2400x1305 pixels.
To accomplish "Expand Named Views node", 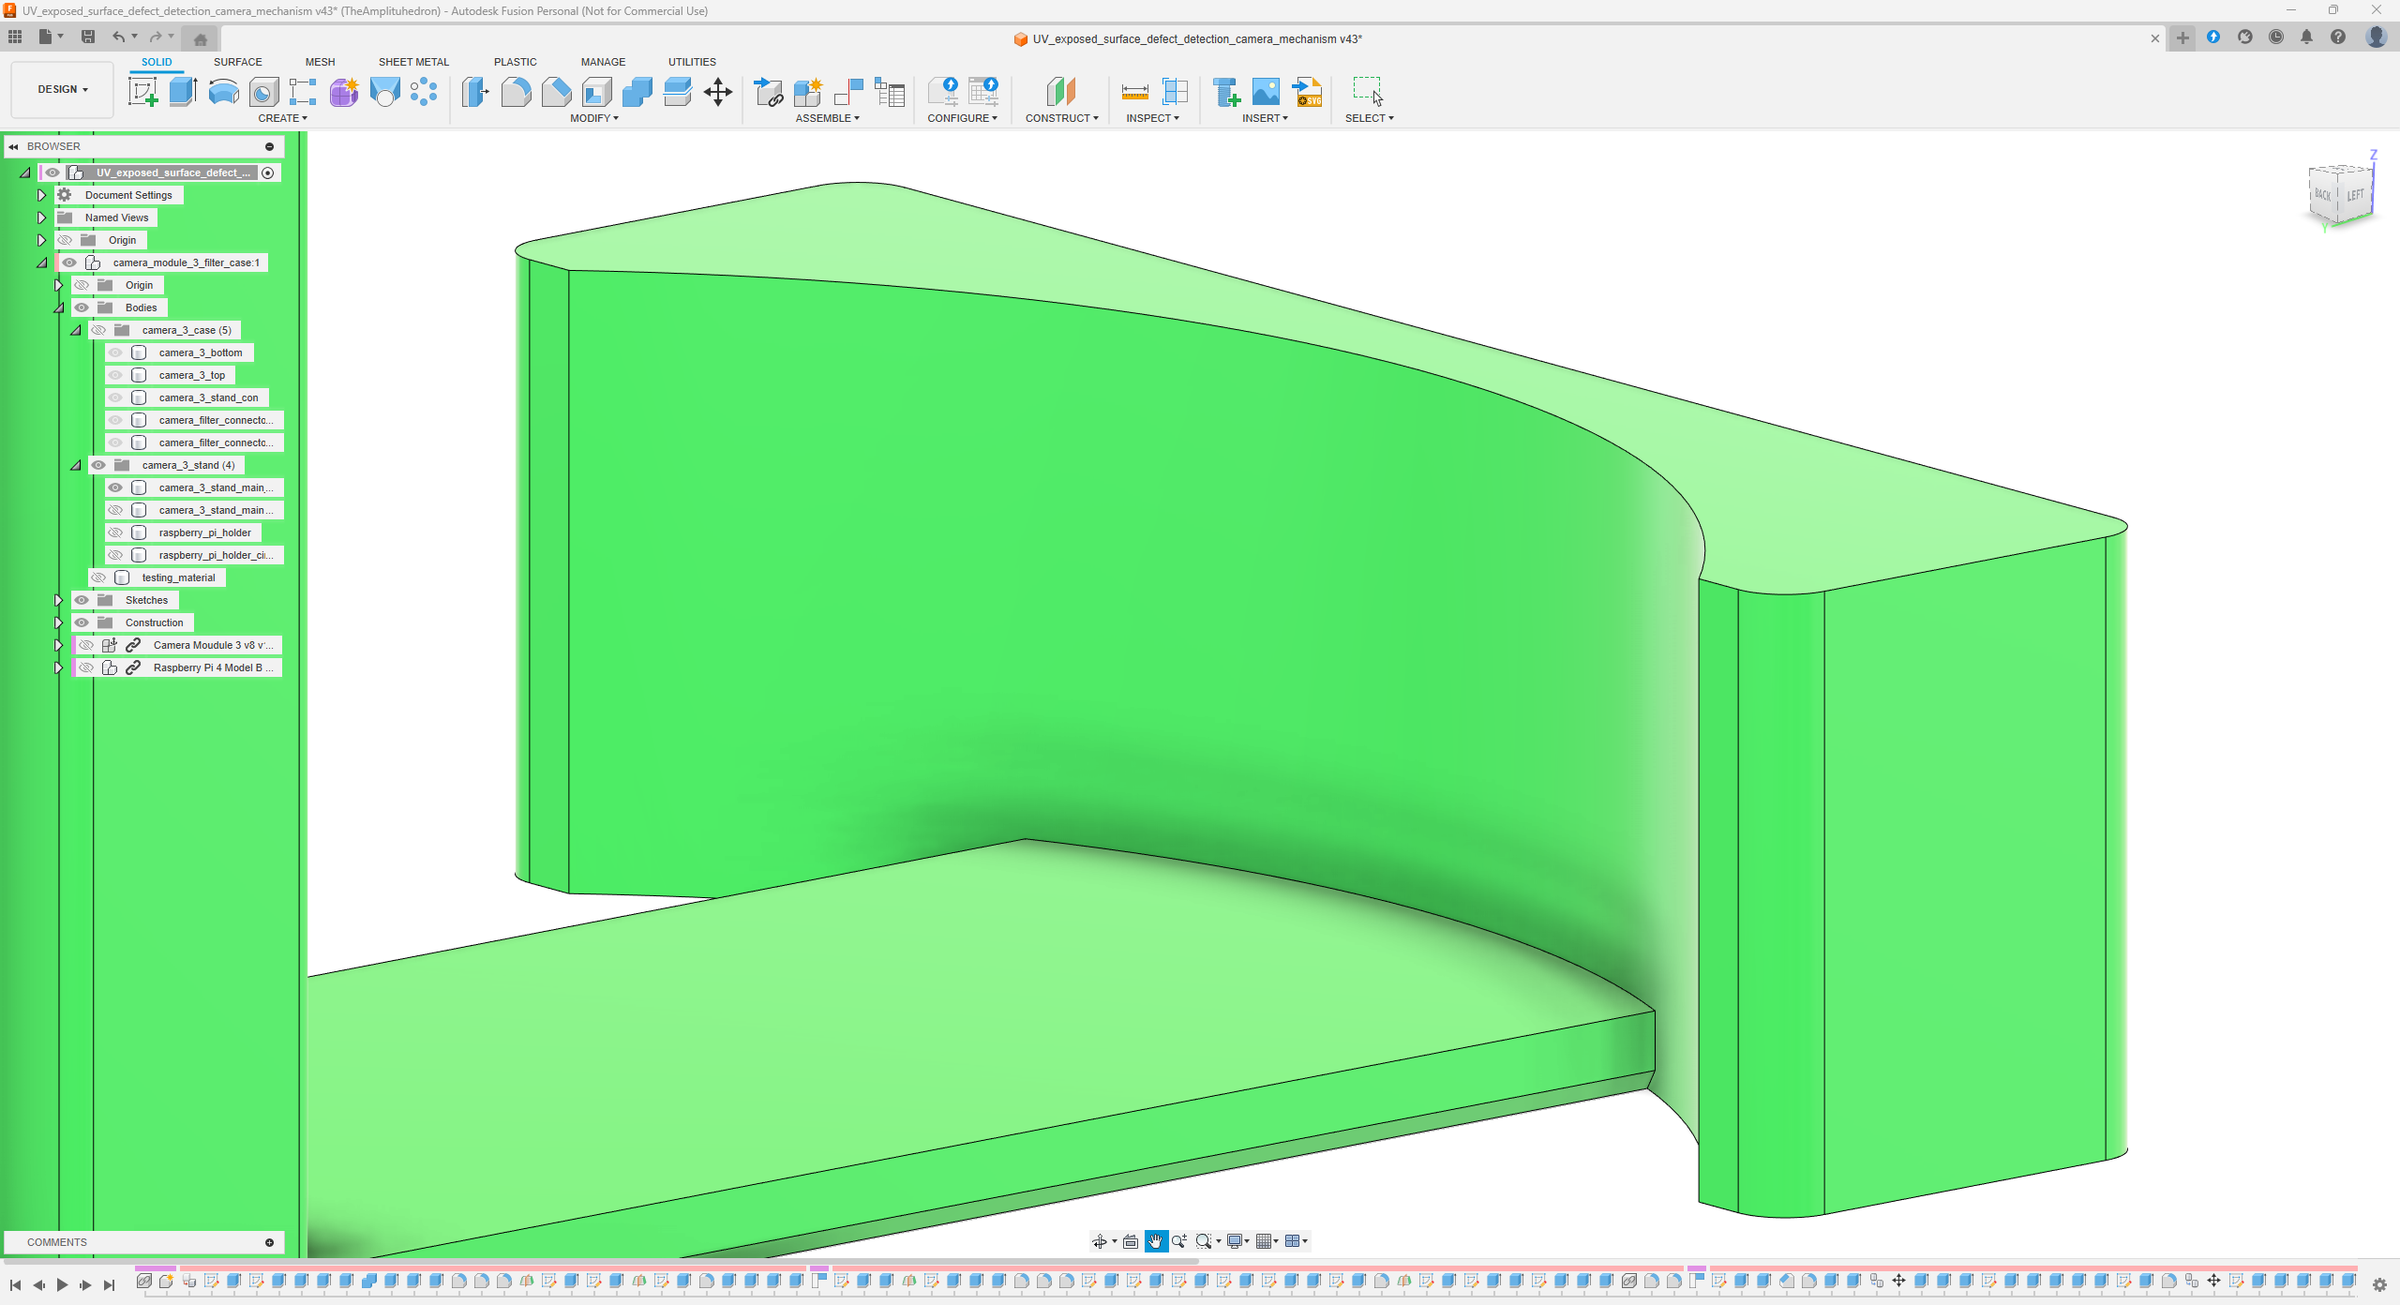I will (42, 218).
